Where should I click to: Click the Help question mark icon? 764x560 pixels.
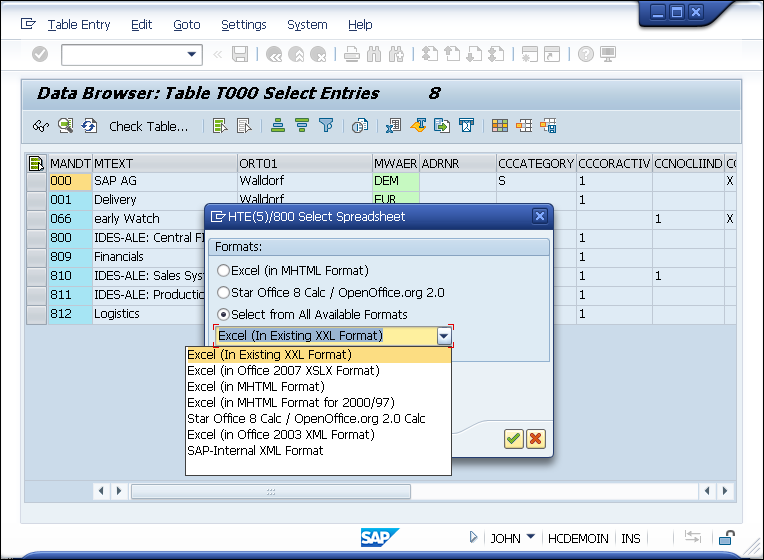(586, 54)
